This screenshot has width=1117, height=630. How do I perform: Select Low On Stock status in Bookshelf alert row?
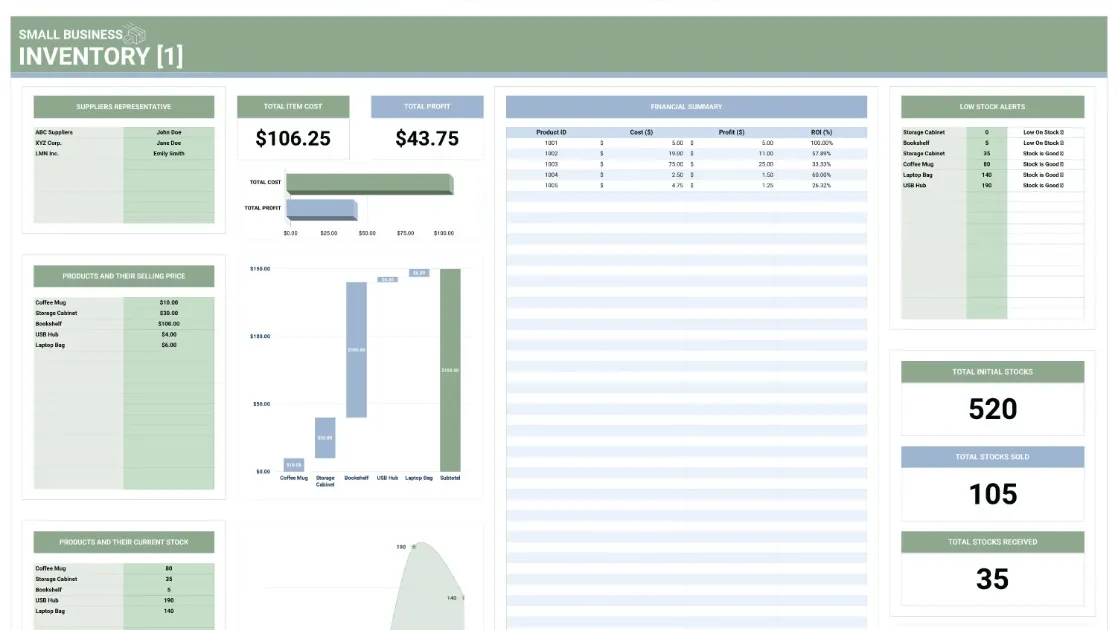tap(1044, 143)
